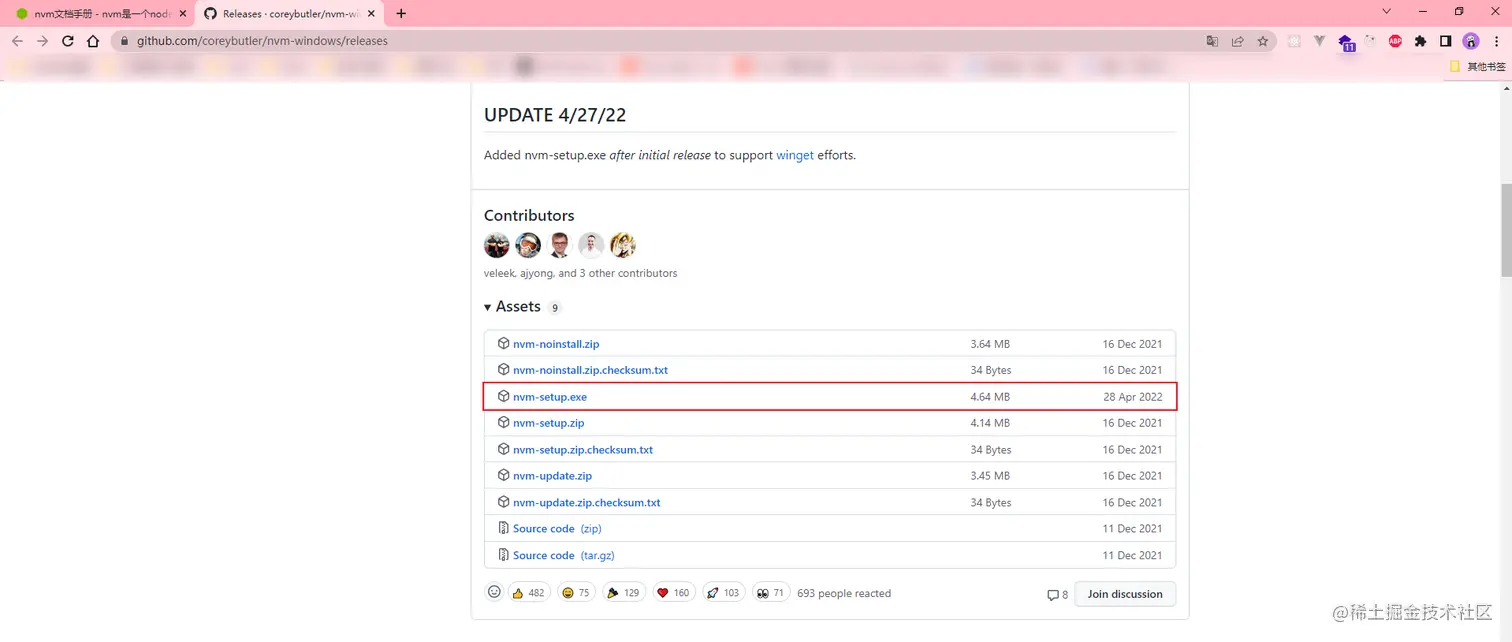Click the browser forward arrow
This screenshot has width=1512, height=642.
(42, 41)
